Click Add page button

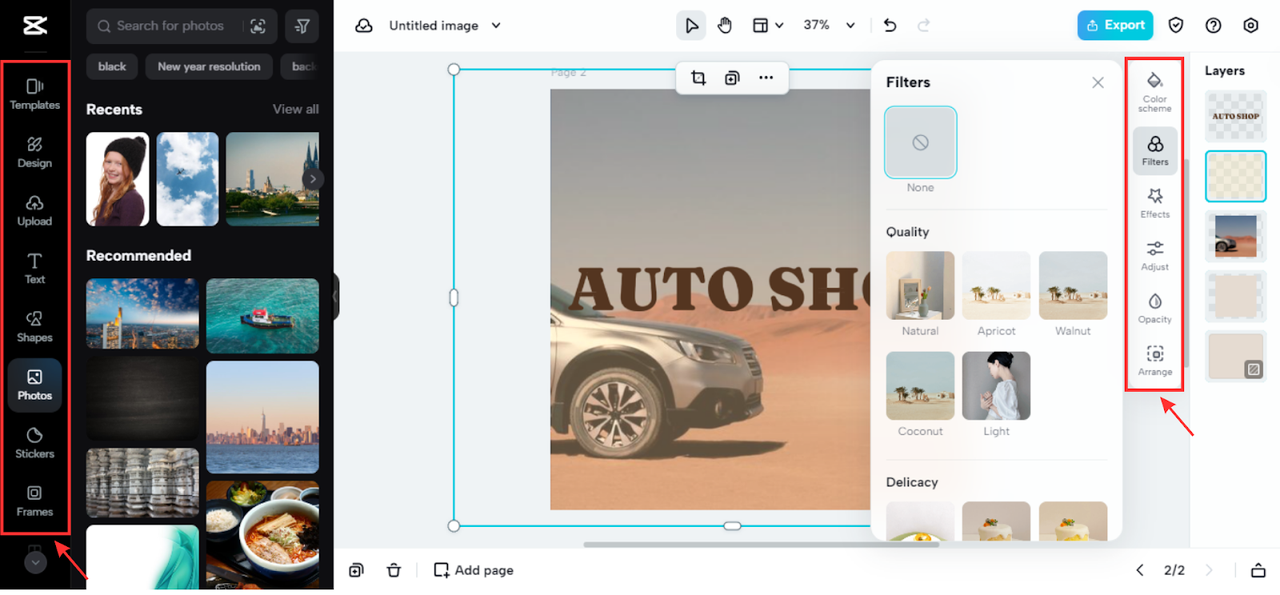pos(473,570)
